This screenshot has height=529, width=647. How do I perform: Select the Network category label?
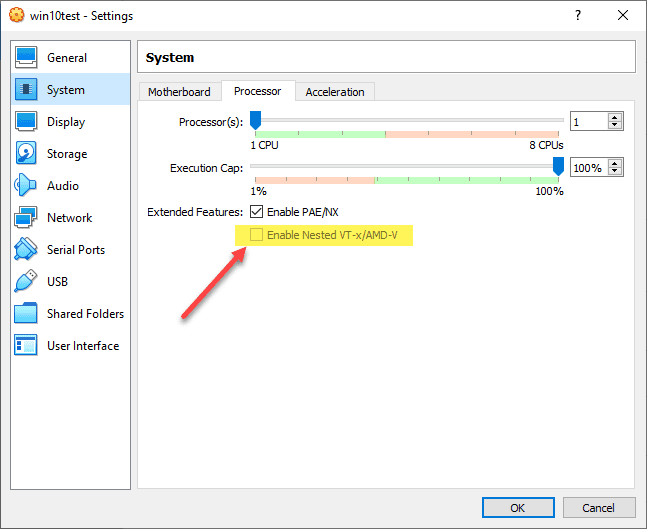point(69,217)
